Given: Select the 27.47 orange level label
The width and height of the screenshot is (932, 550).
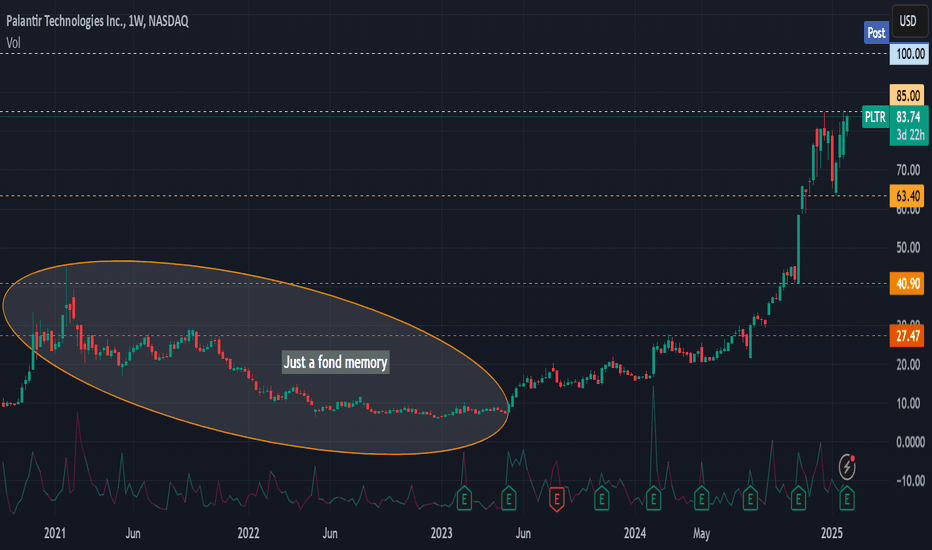Looking at the screenshot, I should (907, 336).
